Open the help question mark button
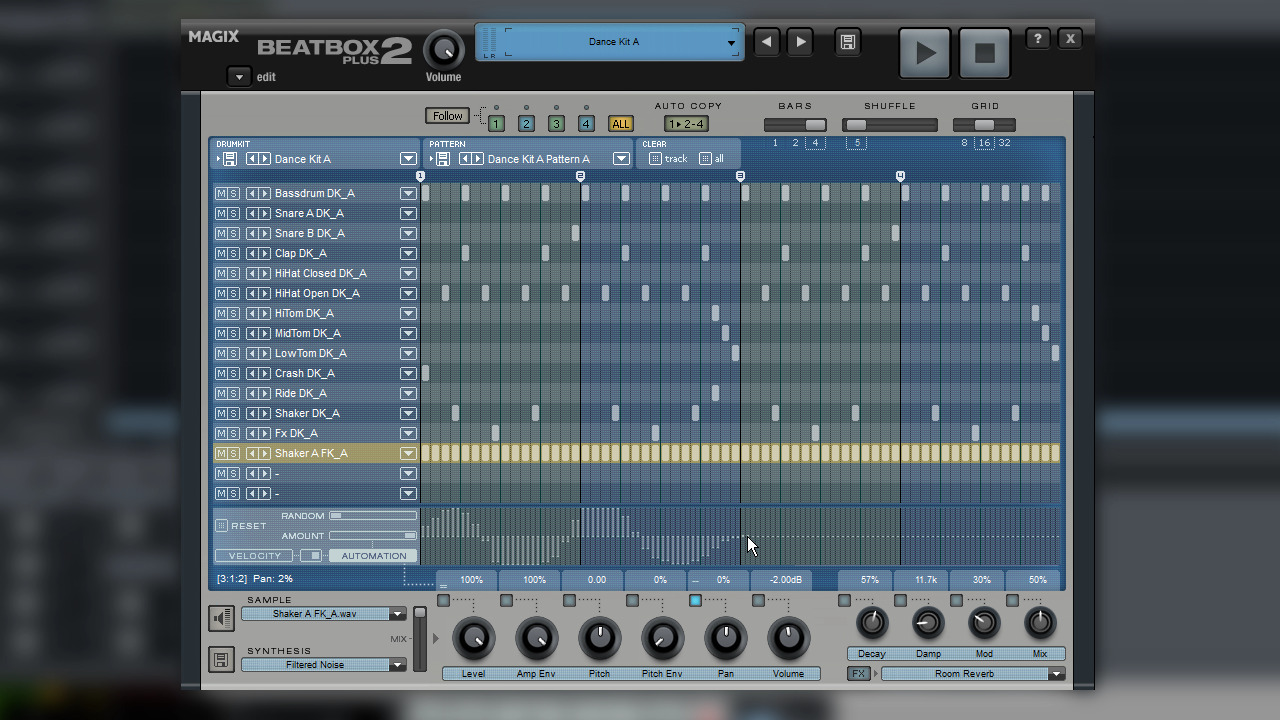The width and height of the screenshot is (1280, 720). click(1038, 39)
